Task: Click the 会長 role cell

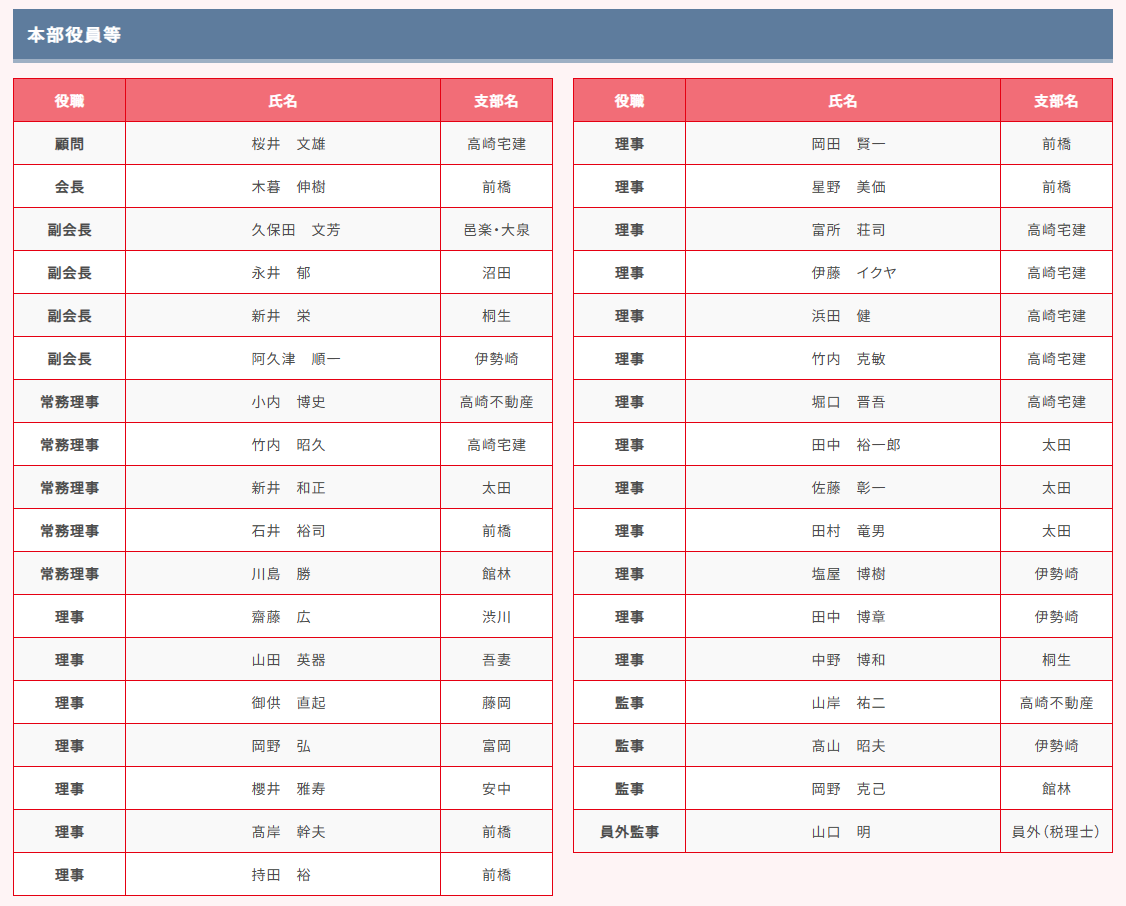Action: [70, 187]
